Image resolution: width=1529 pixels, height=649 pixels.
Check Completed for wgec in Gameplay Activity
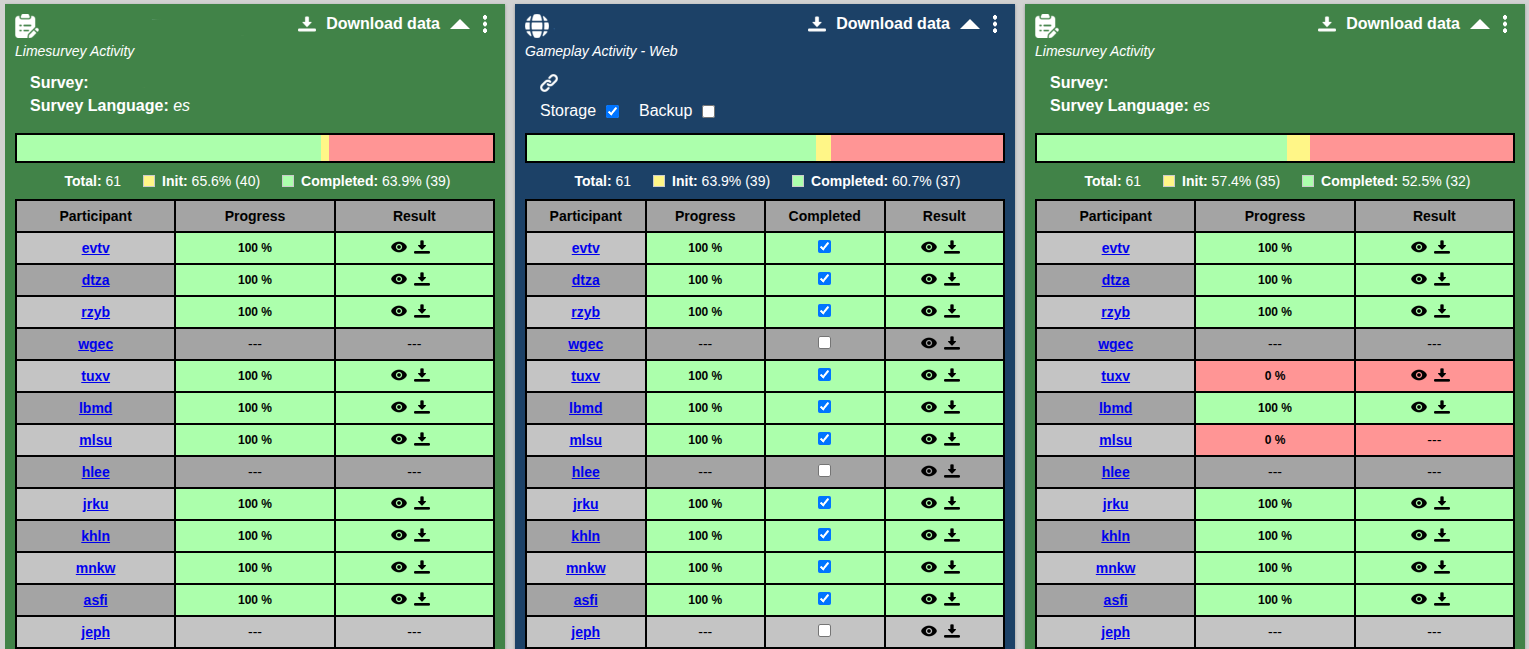pos(825,342)
